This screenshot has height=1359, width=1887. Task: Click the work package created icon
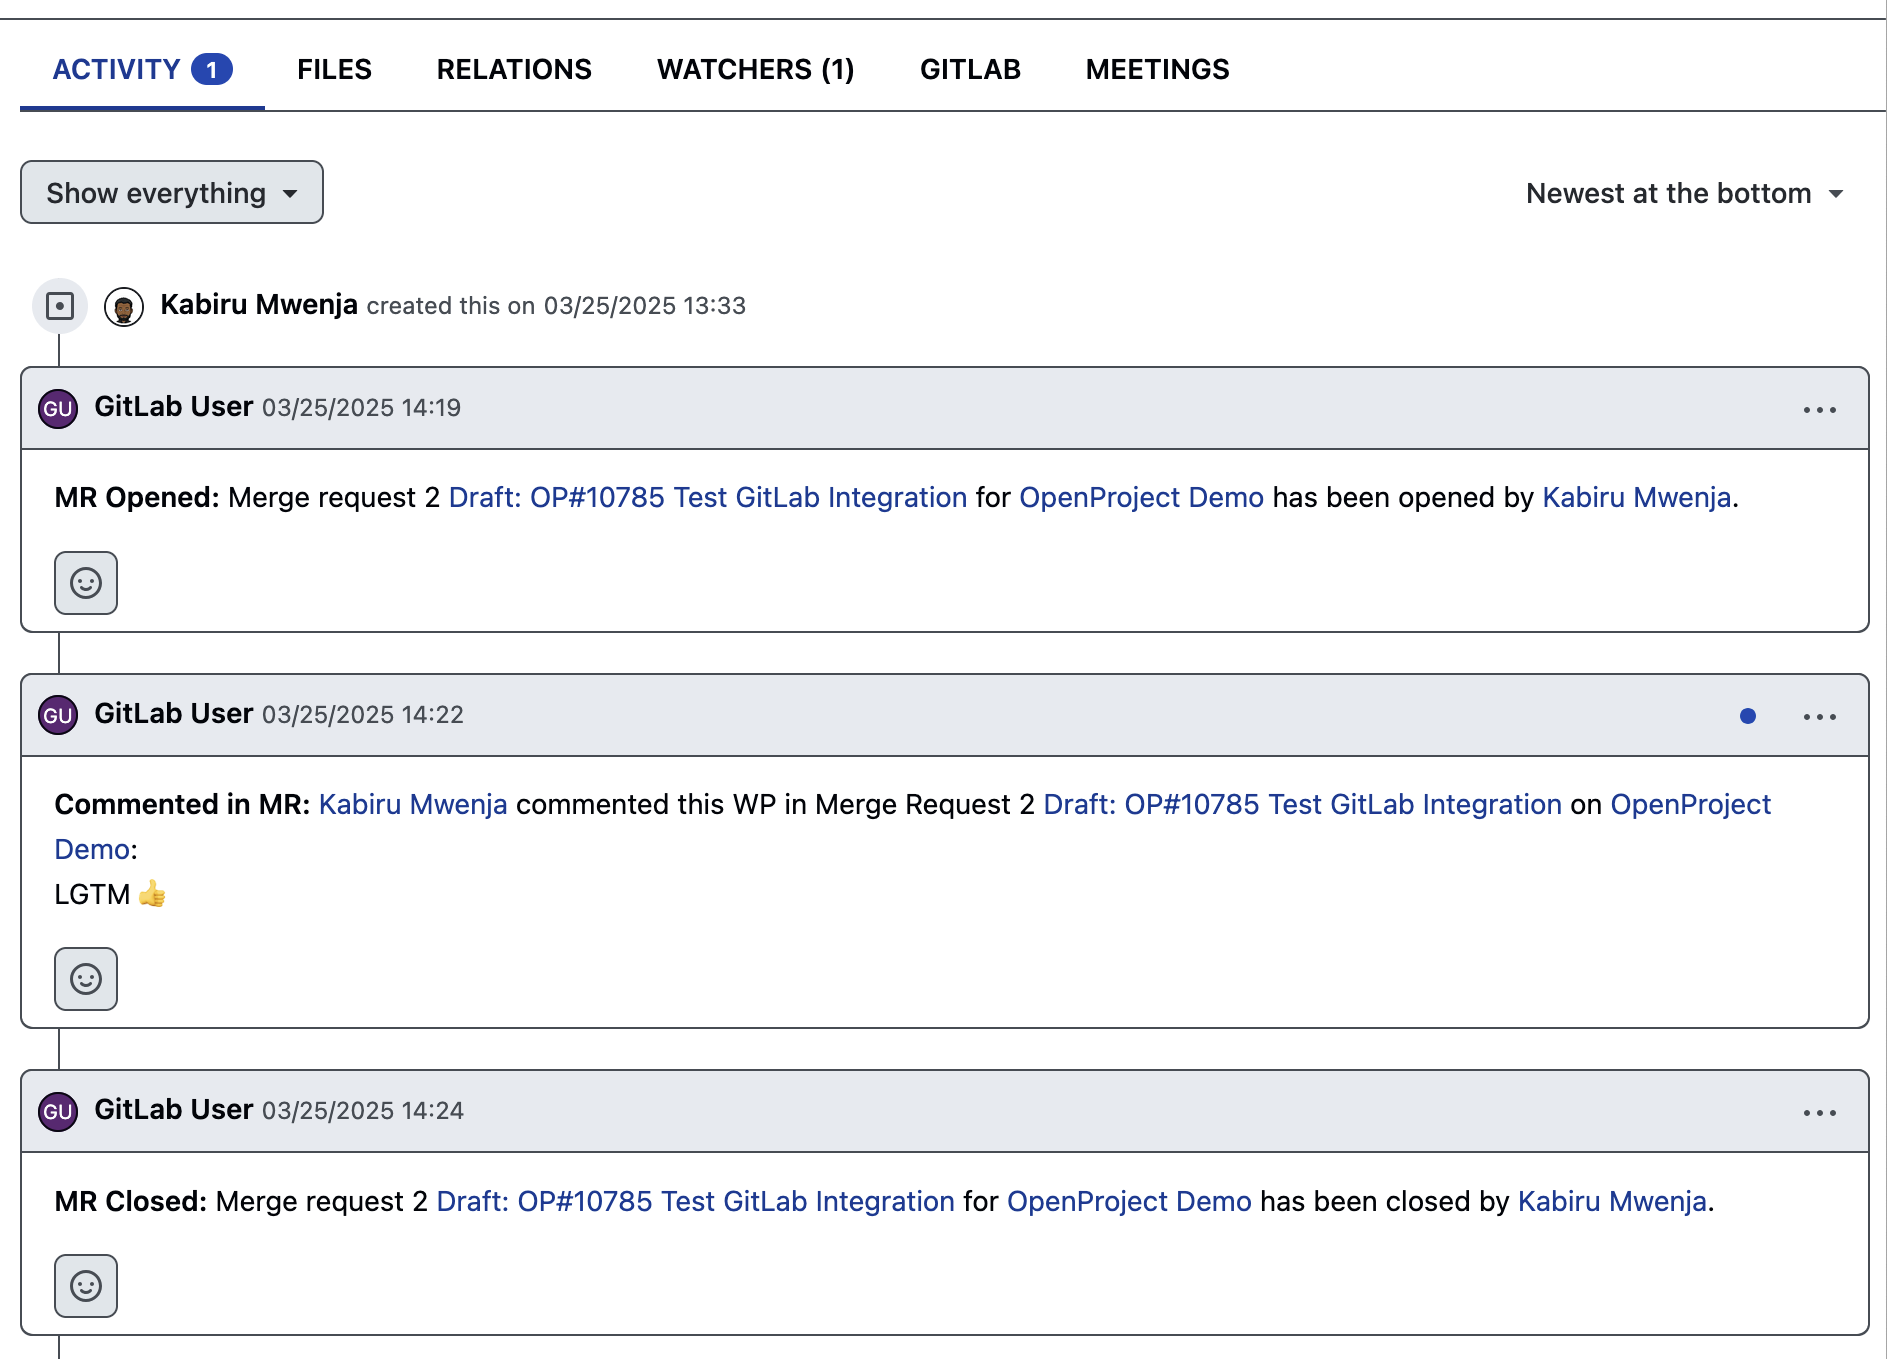(60, 306)
